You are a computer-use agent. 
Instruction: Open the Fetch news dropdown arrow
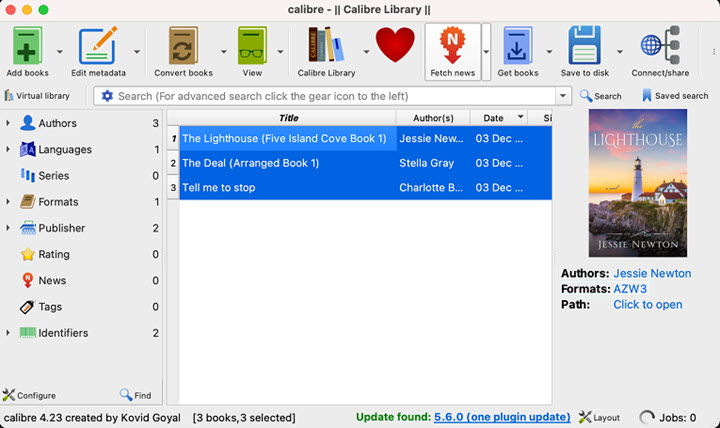[x=486, y=51]
